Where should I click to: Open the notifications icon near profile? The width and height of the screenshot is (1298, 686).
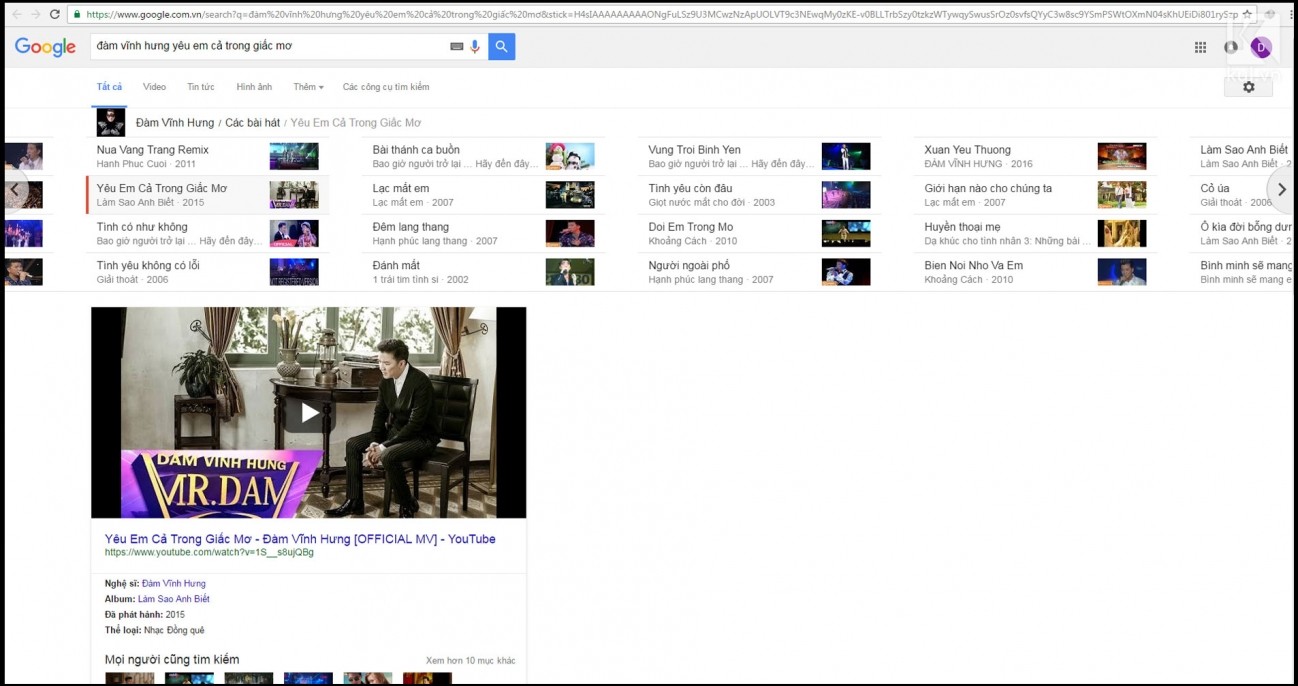click(x=1231, y=47)
